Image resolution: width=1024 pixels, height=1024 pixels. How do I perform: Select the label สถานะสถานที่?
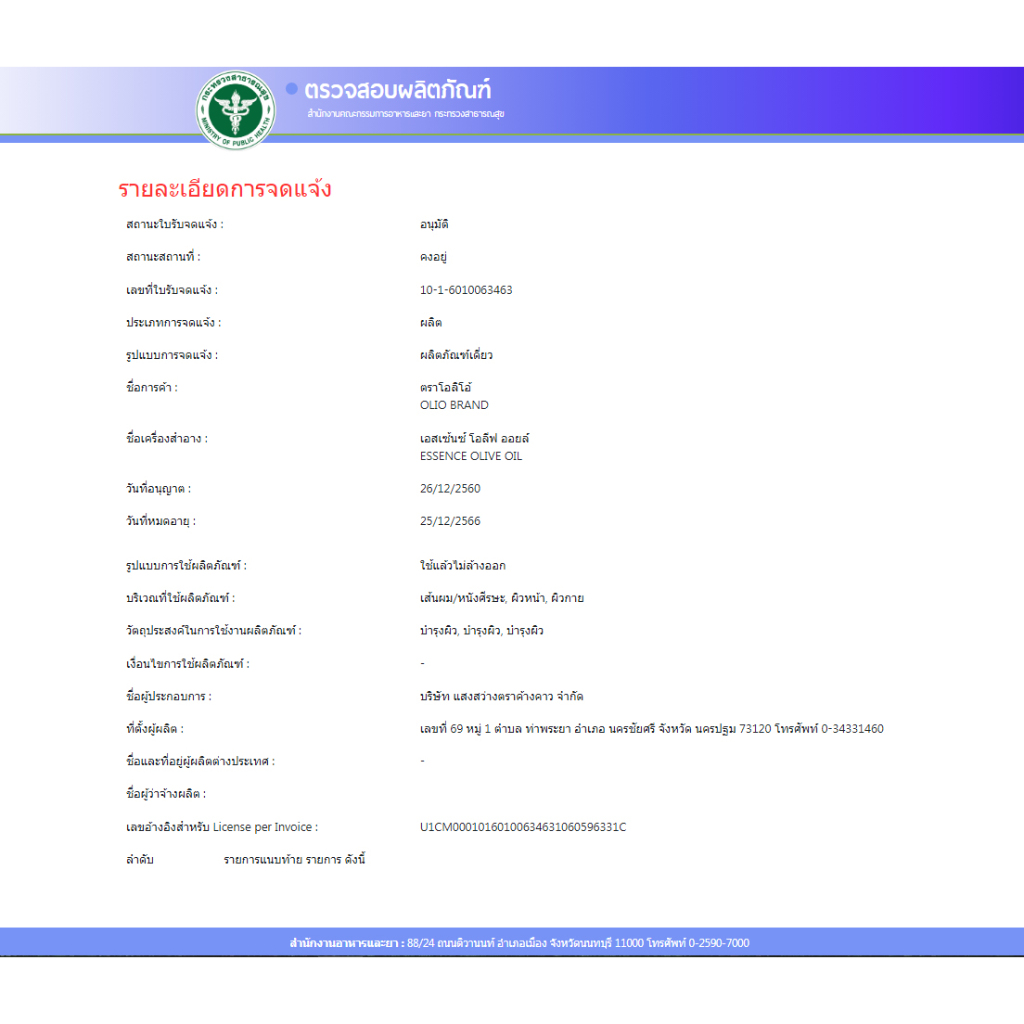tap(163, 257)
